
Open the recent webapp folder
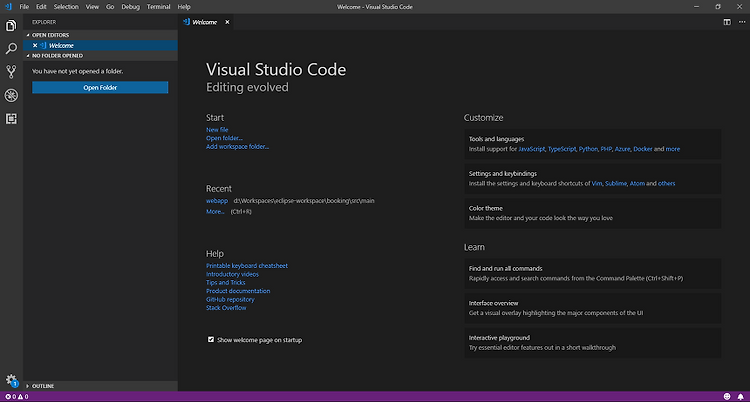pyautogui.click(x=217, y=201)
